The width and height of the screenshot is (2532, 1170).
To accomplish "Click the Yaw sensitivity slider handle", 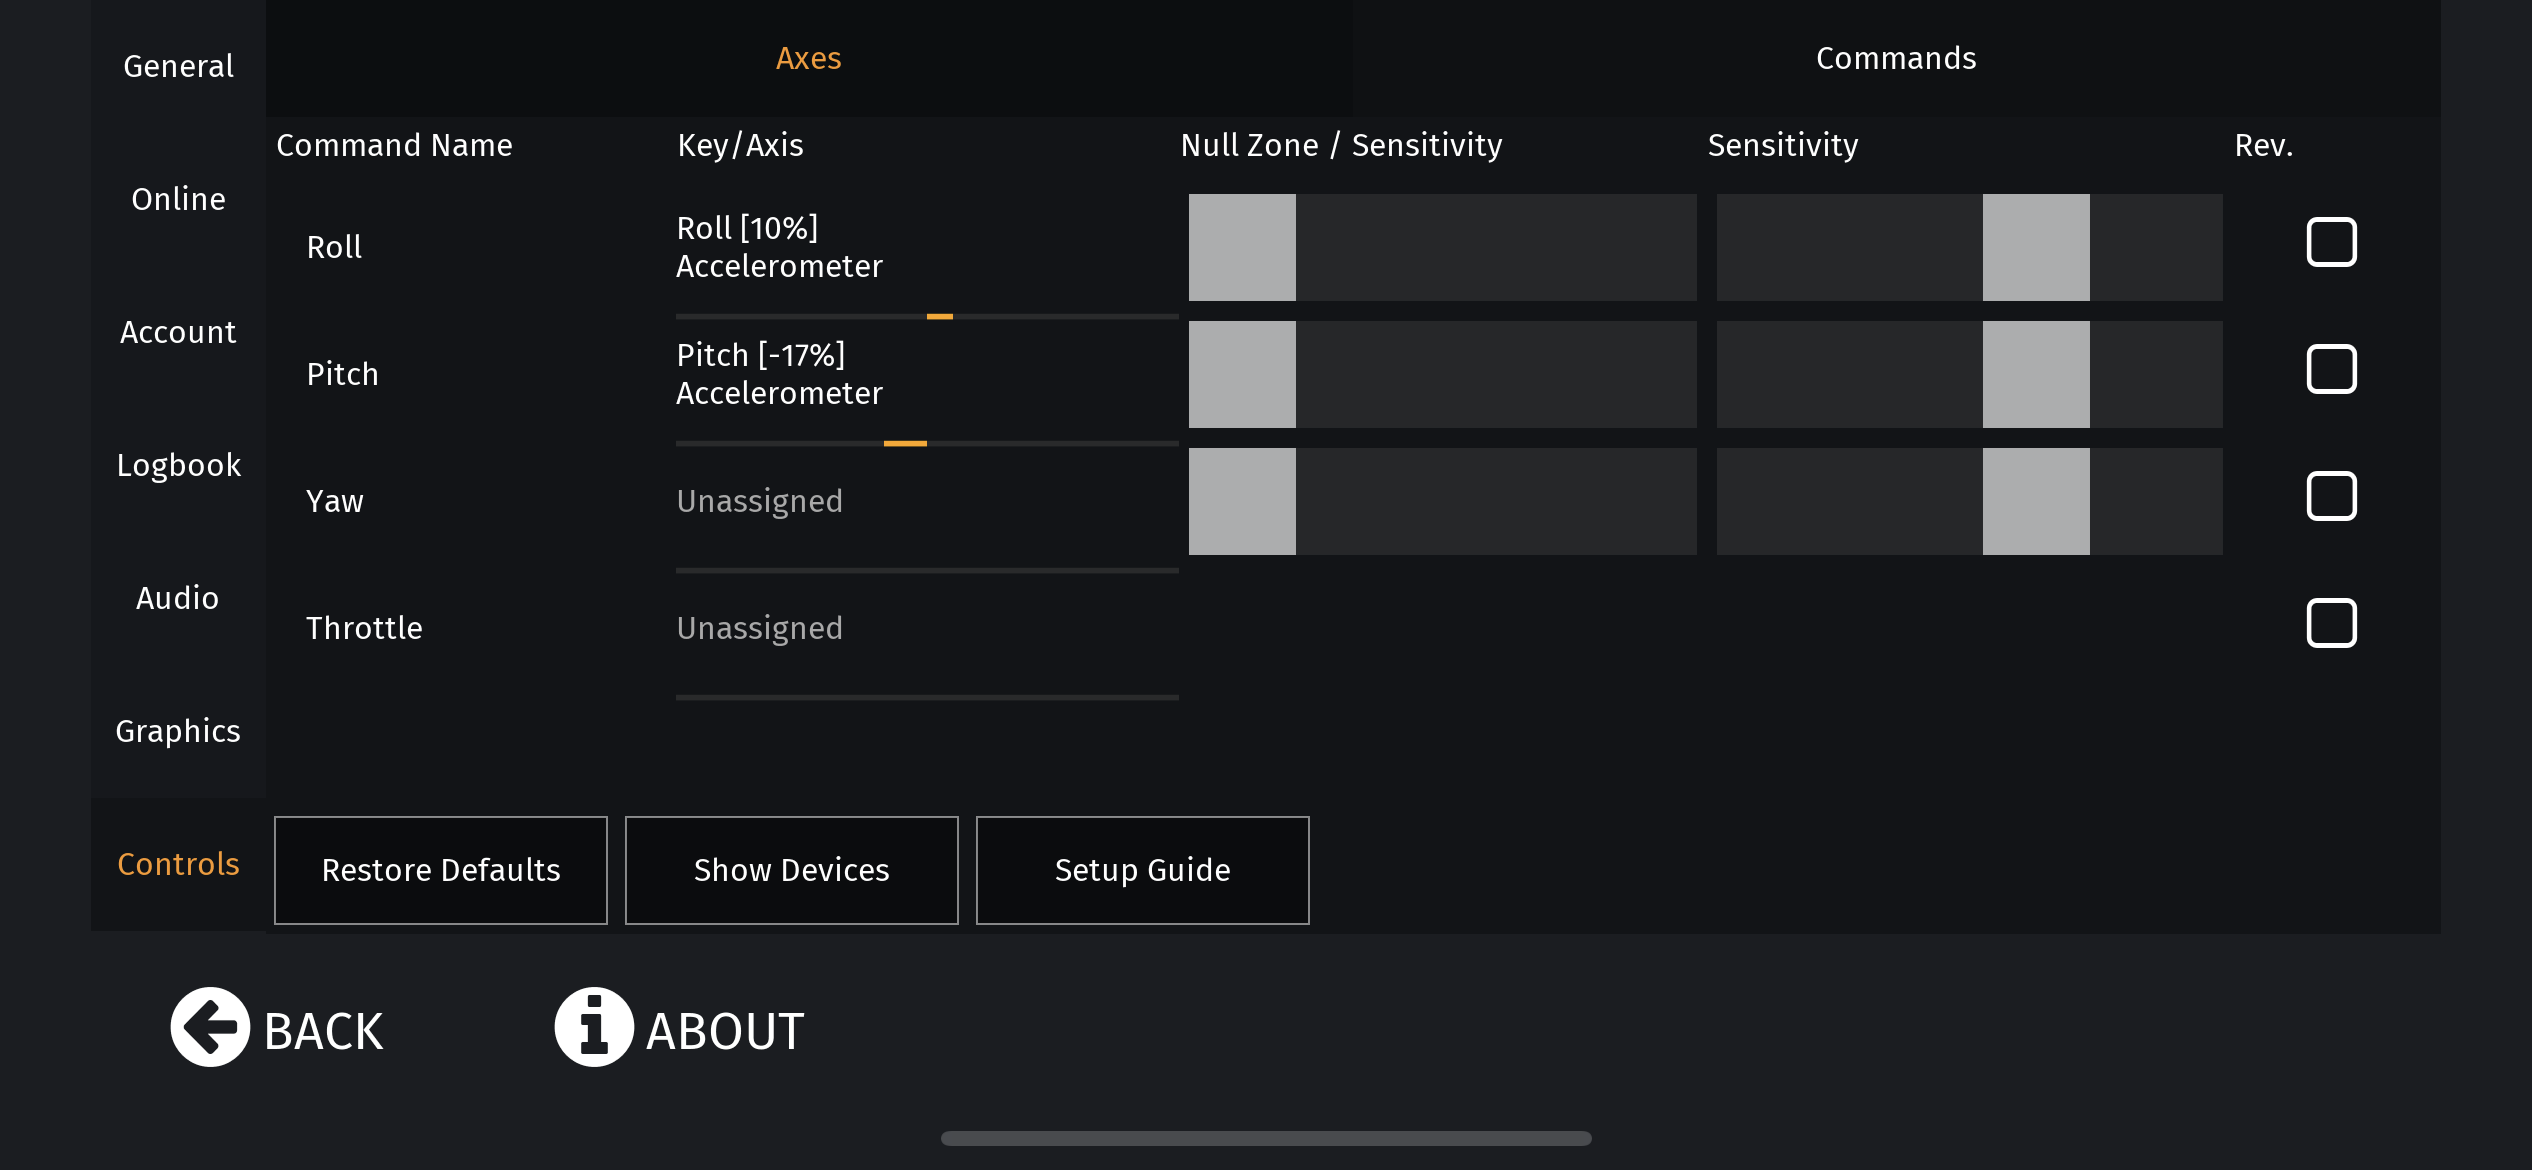I will (x=2035, y=502).
